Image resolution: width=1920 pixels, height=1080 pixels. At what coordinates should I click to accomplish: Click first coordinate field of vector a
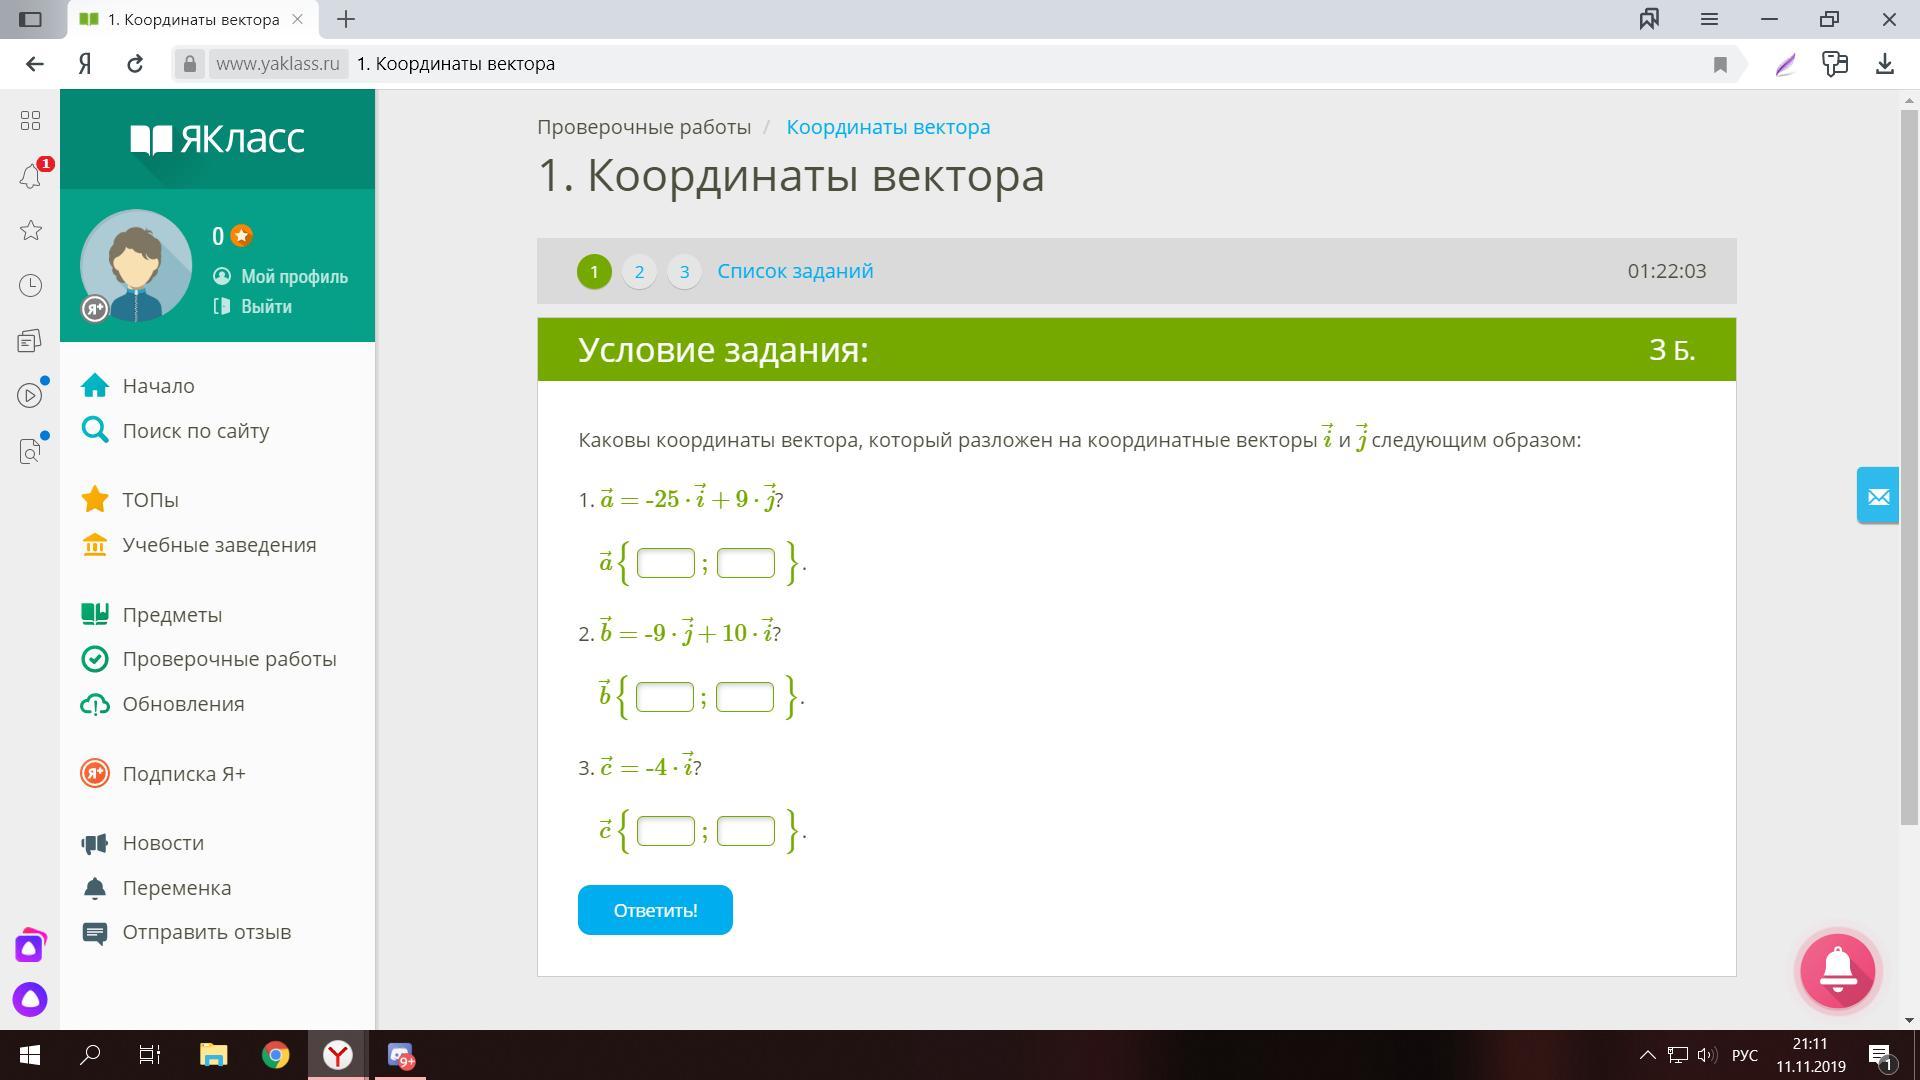(x=665, y=563)
